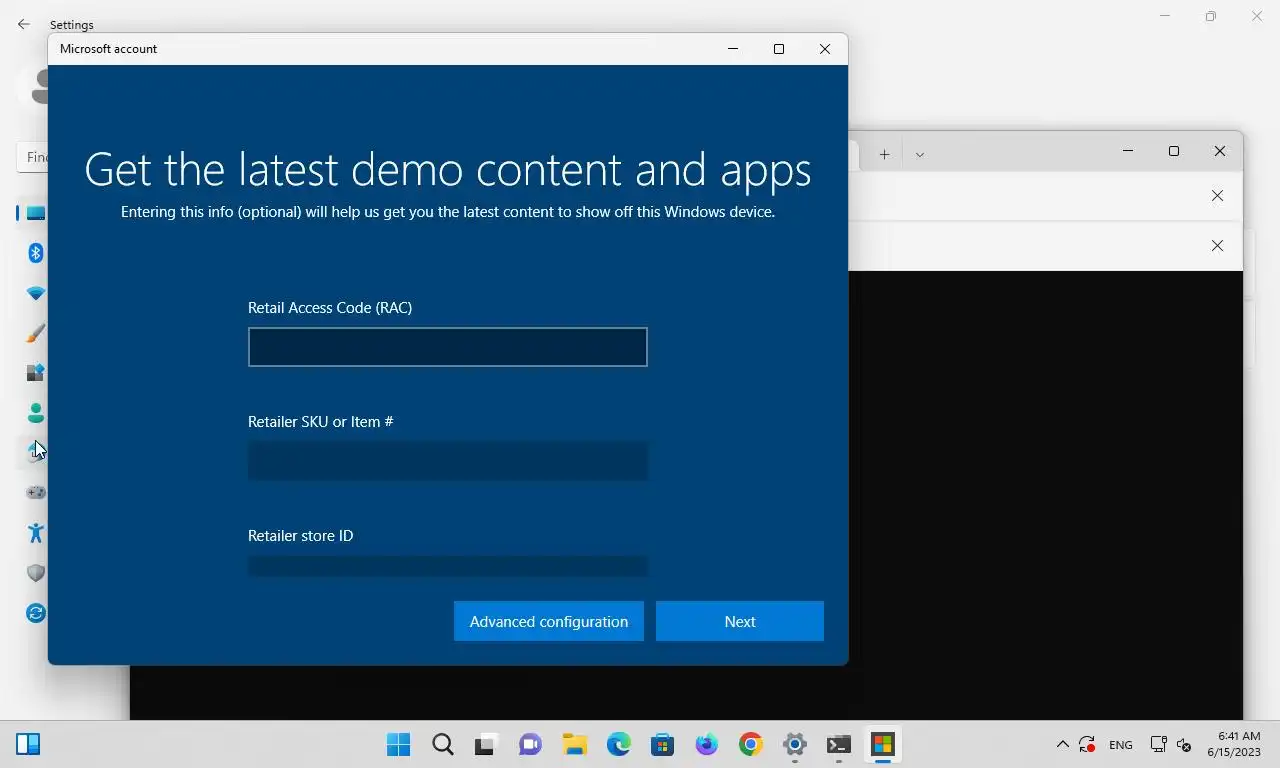Focus Retail Access Code (RAC) field

[x=448, y=347]
